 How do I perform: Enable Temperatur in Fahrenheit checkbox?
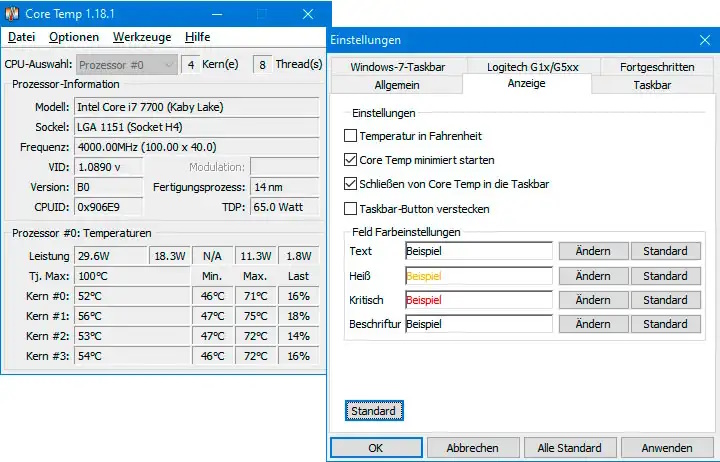point(350,135)
